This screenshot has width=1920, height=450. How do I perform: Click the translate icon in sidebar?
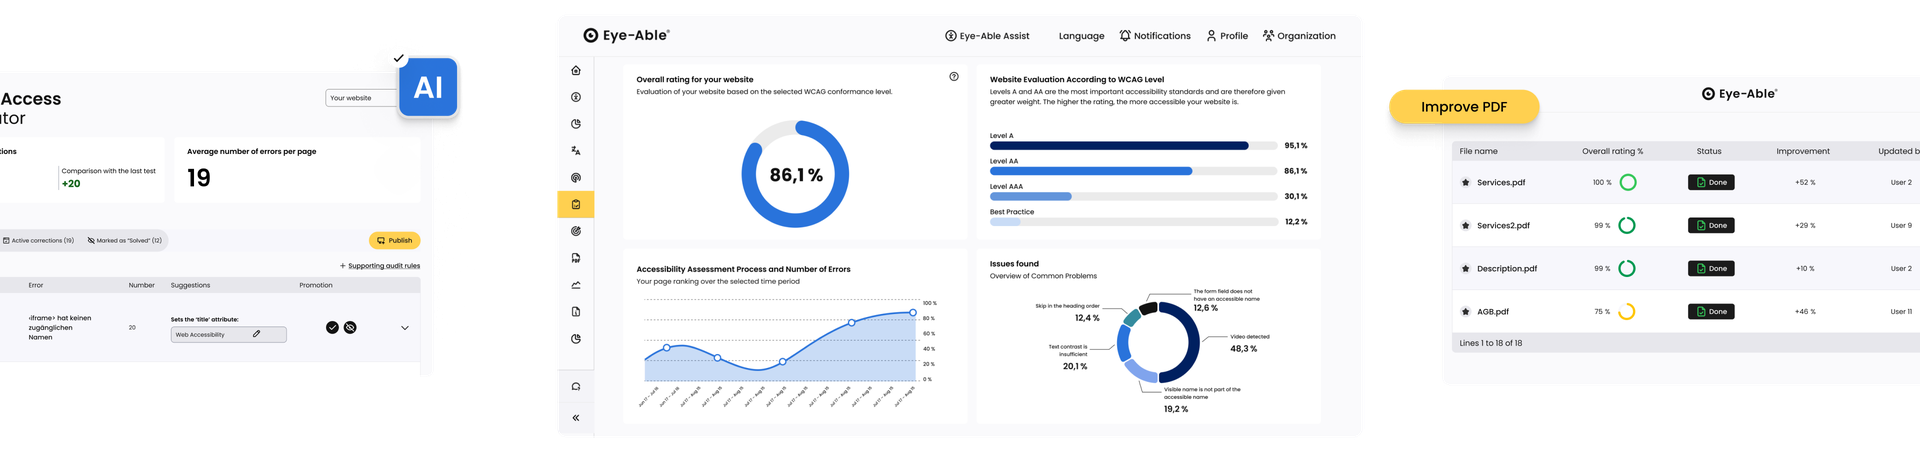(x=576, y=151)
